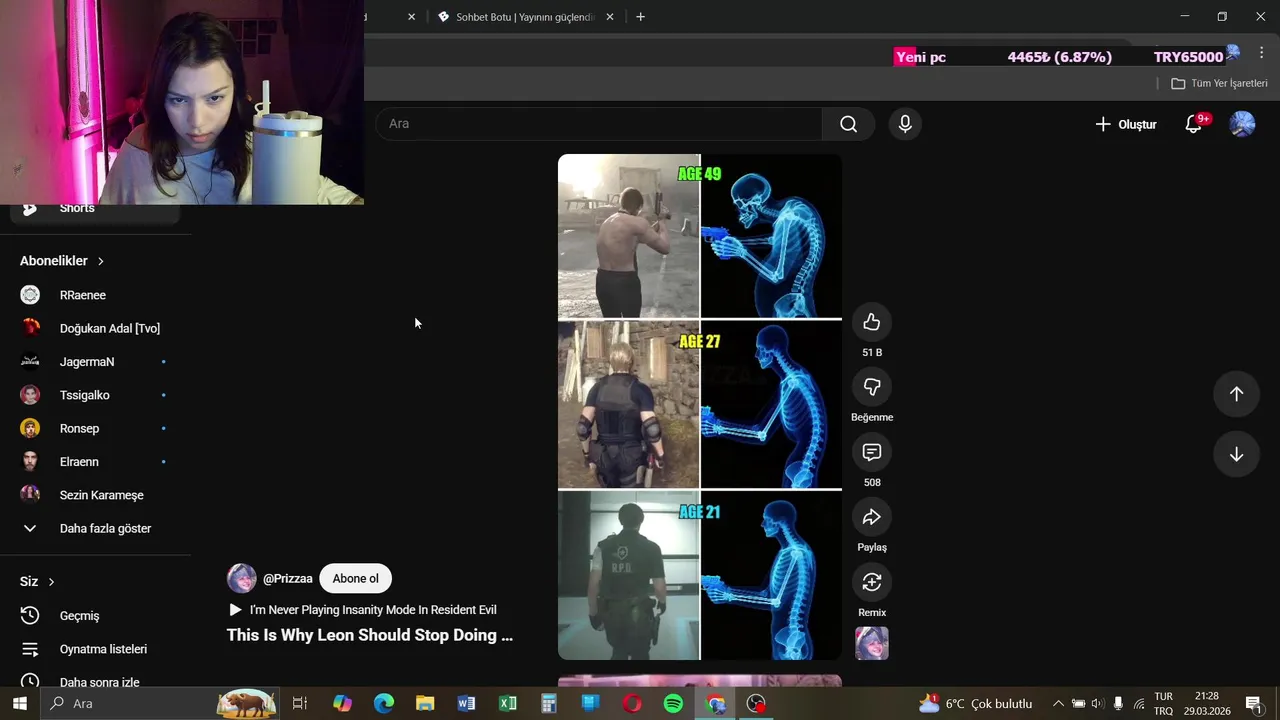Switch to the Sohbet Botu tab
Image resolution: width=1280 pixels, height=720 pixels.
[525, 17]
